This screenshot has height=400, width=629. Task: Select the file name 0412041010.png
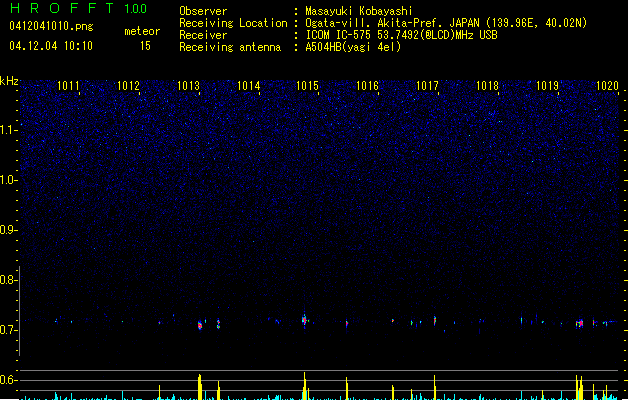coord(51,26)
